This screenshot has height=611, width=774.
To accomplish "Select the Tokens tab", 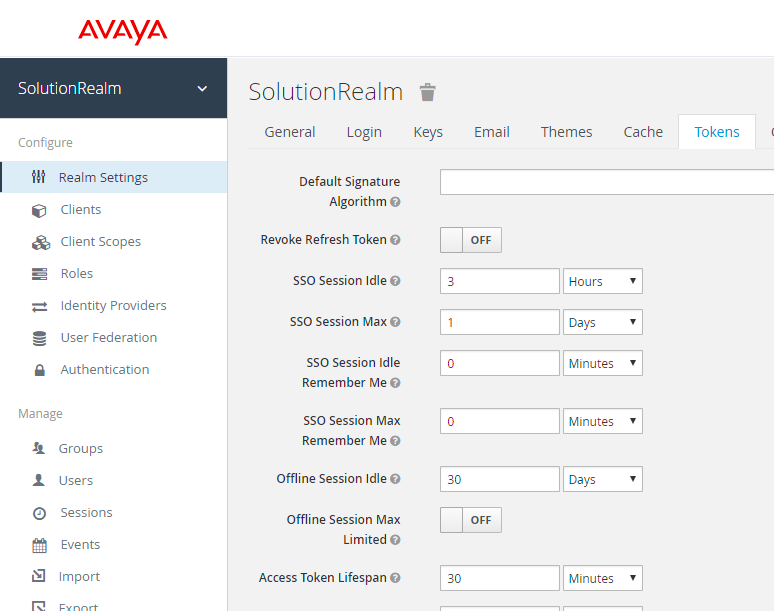I will 717,132.
